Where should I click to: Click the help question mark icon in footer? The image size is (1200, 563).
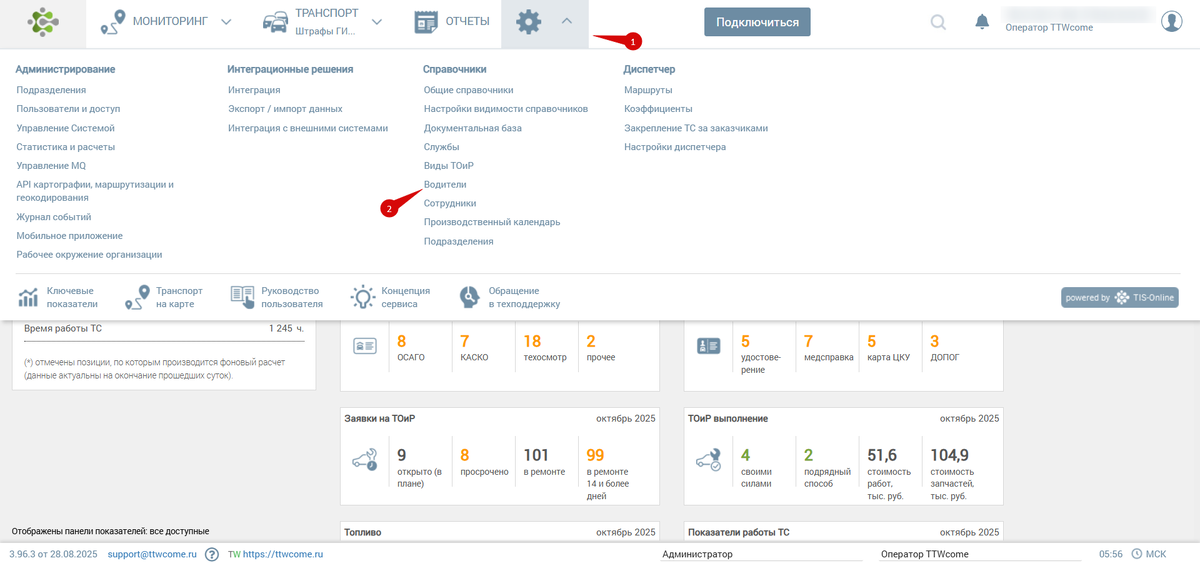point(212,554)
